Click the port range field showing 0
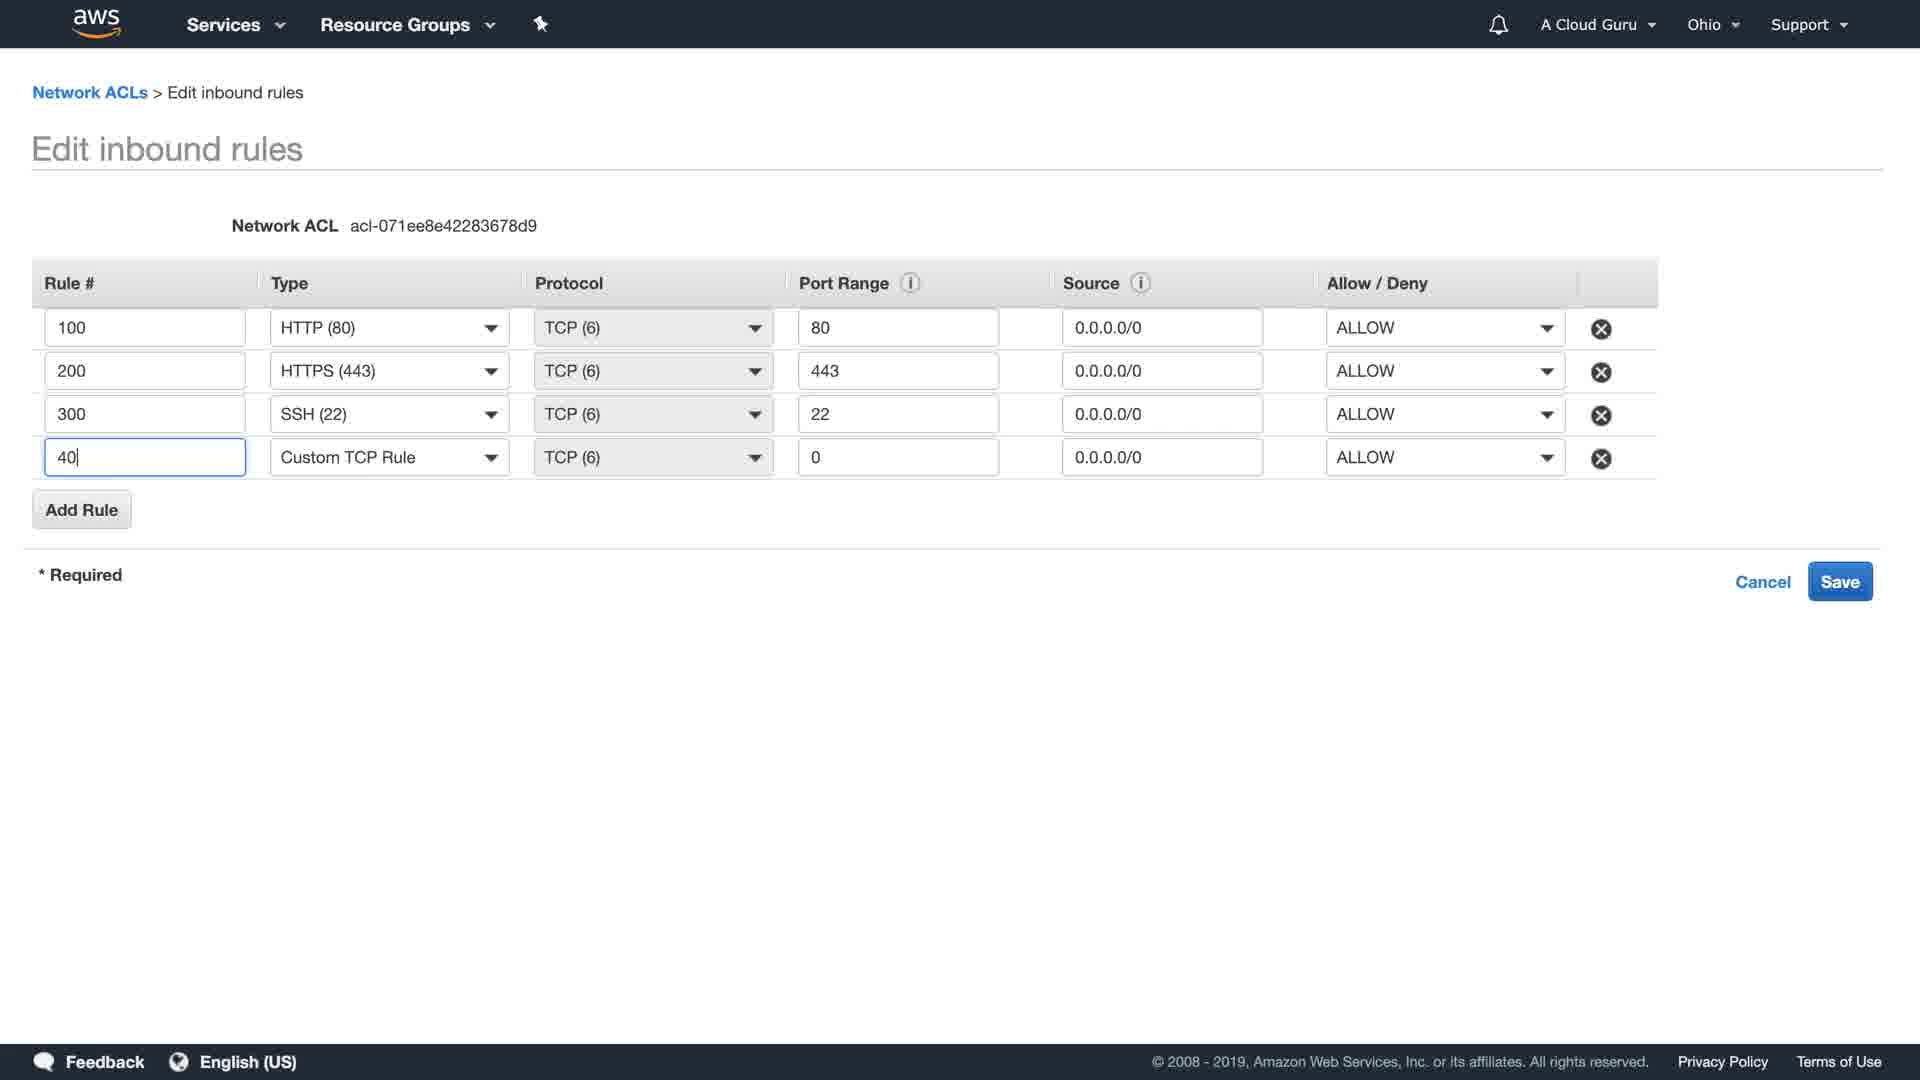The width and height of the screenshot is (1920, 1080). (x=898, y=457)
